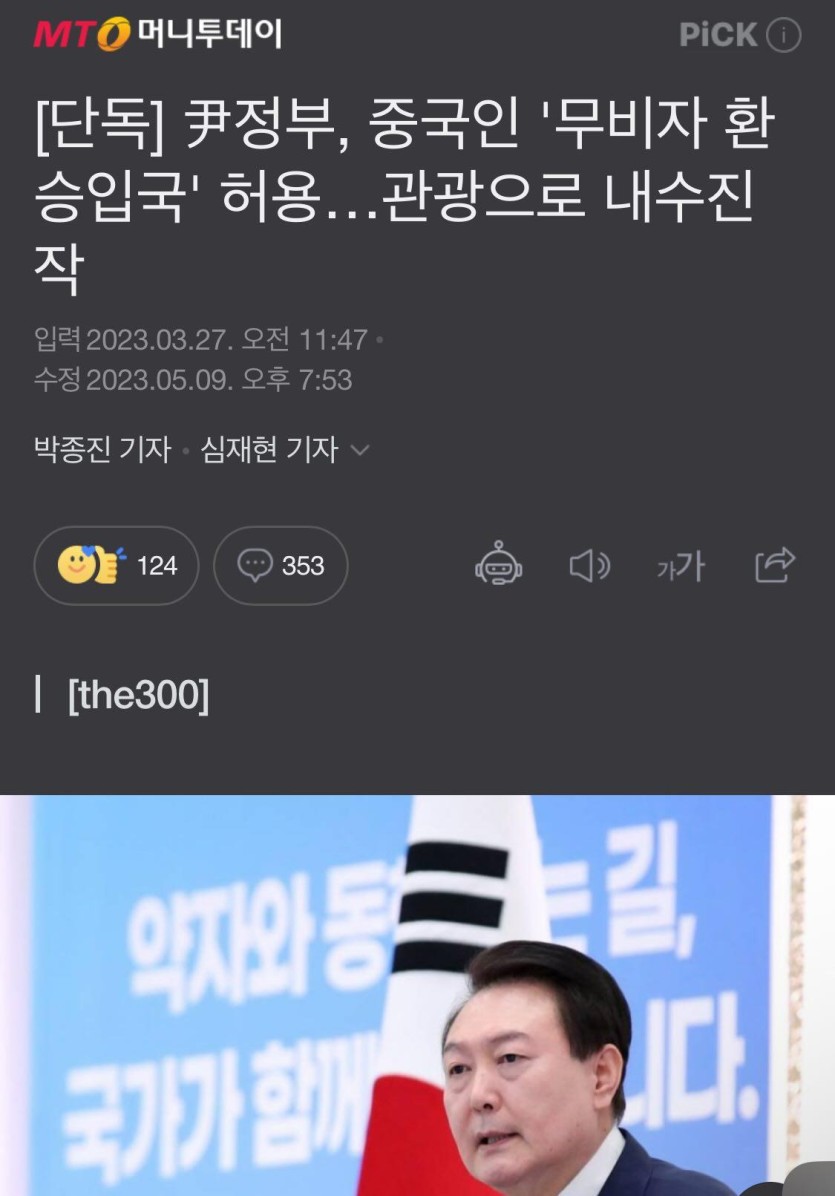Open the 124 reactions button

coord(116,565)
